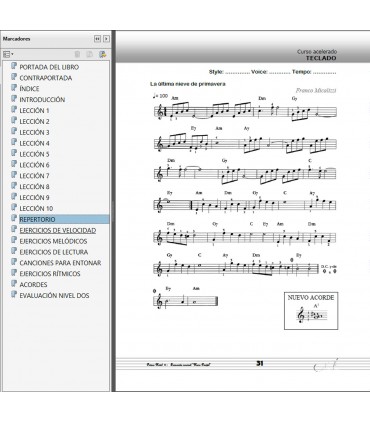370x423 pixels.
Task: Open the EJERCICIOS DE VELOCIDAD bookmark
Action: click(x=58, y=230)
